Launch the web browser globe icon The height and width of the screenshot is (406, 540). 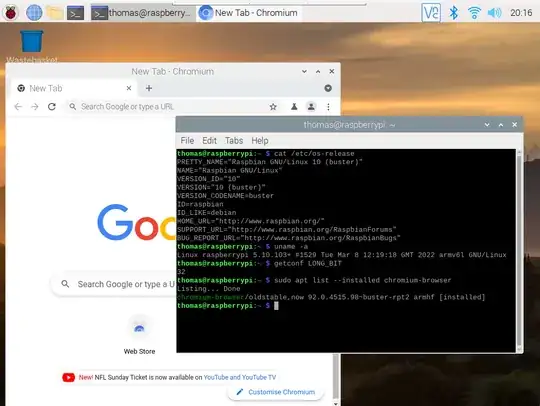[x=34, y=13]
